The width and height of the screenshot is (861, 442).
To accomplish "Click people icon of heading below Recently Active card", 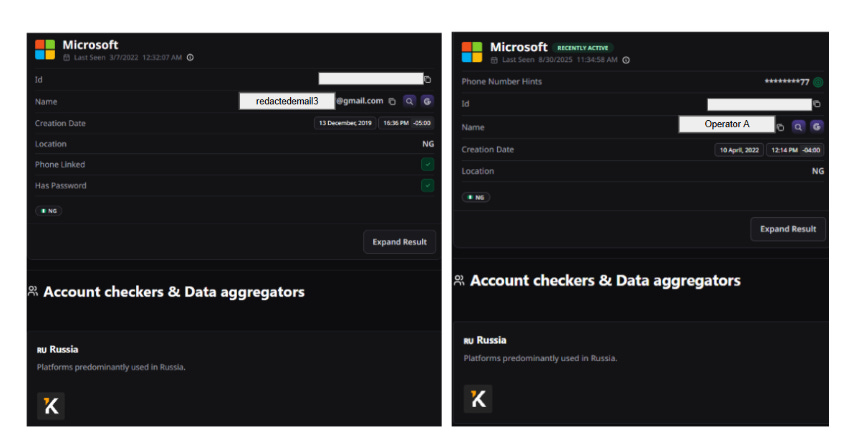I will pyautogui.click(x=459, y=281).
